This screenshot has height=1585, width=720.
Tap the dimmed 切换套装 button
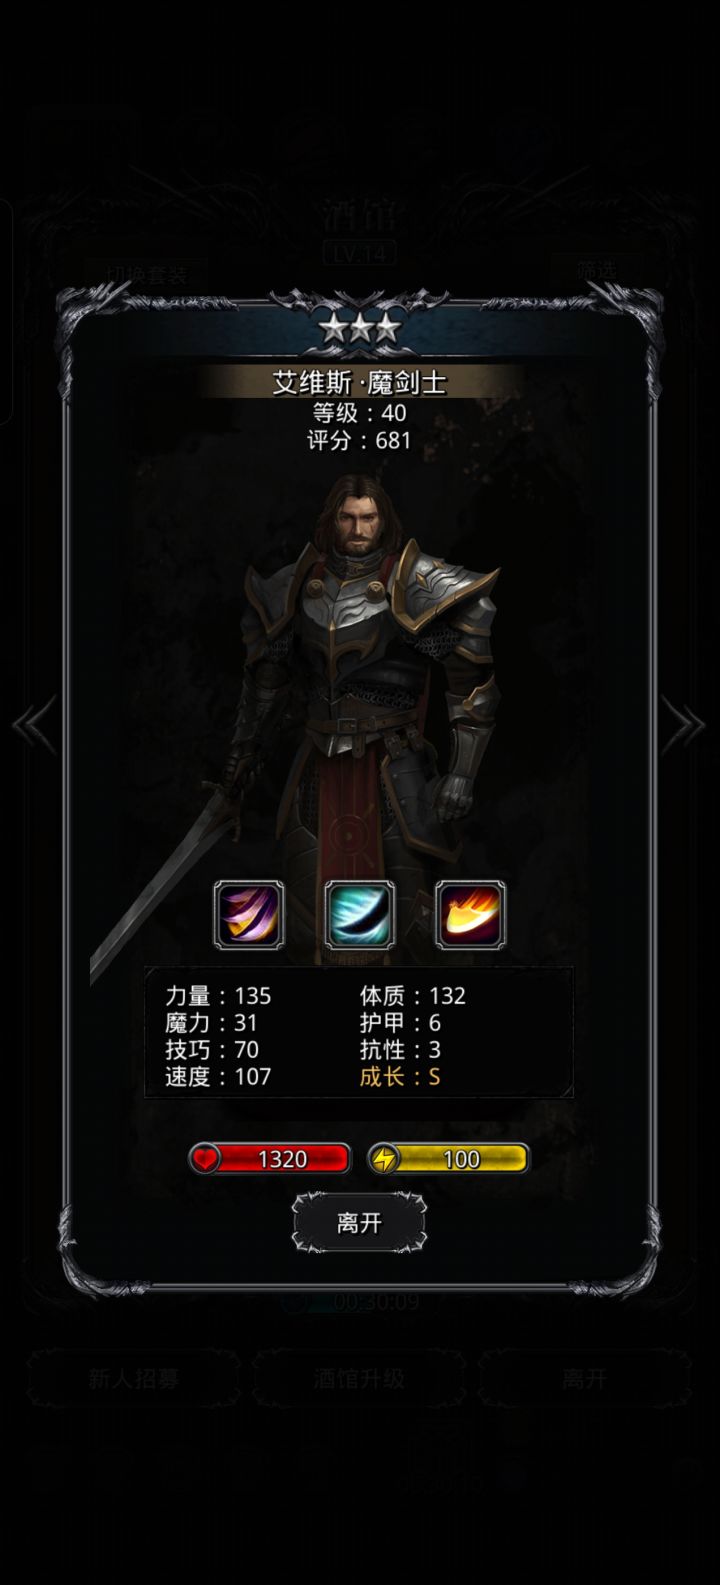(x=147, y=273)
